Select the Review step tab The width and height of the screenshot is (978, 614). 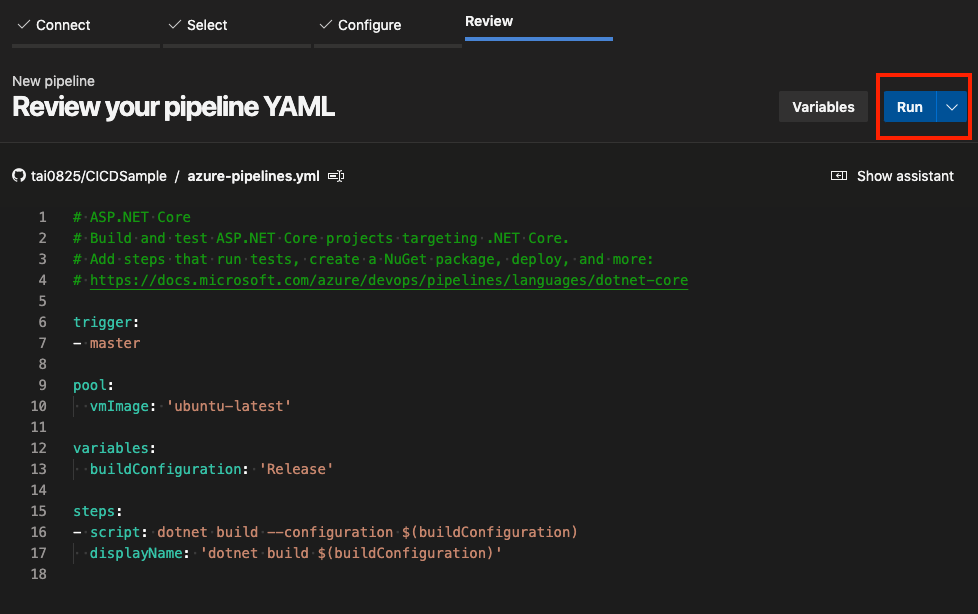489,21
